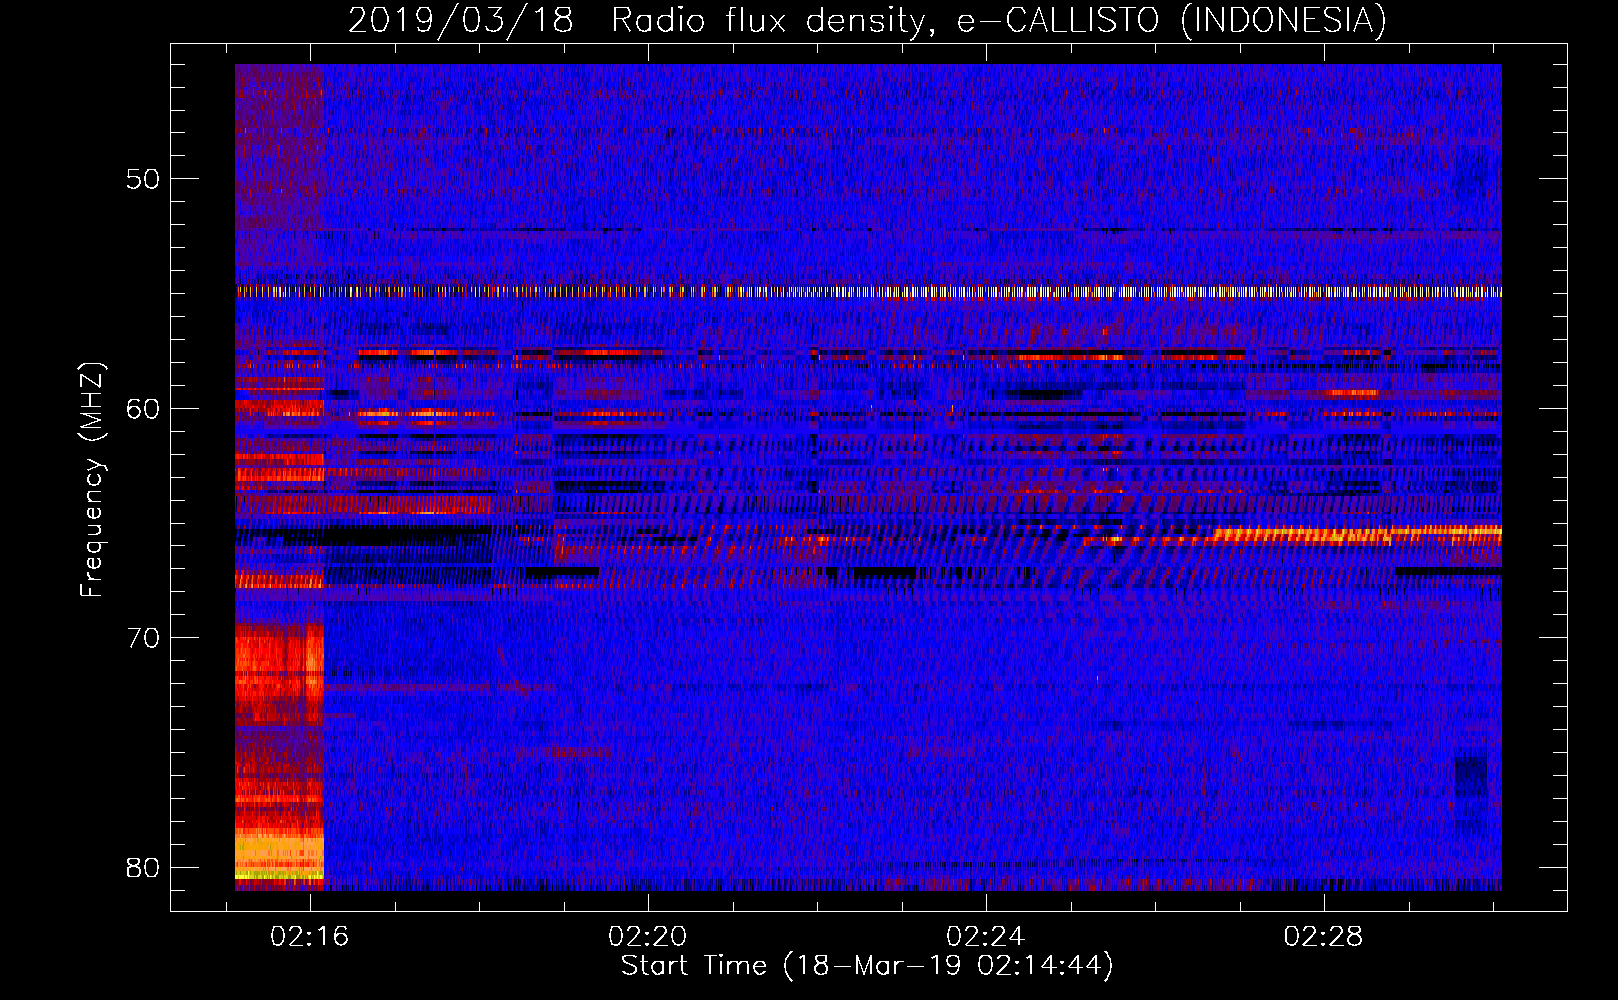The height and width of the screenshot is (1000, 1618).
Task: Click the 60 MHz frequency tick label
Action: coord(143,408)
